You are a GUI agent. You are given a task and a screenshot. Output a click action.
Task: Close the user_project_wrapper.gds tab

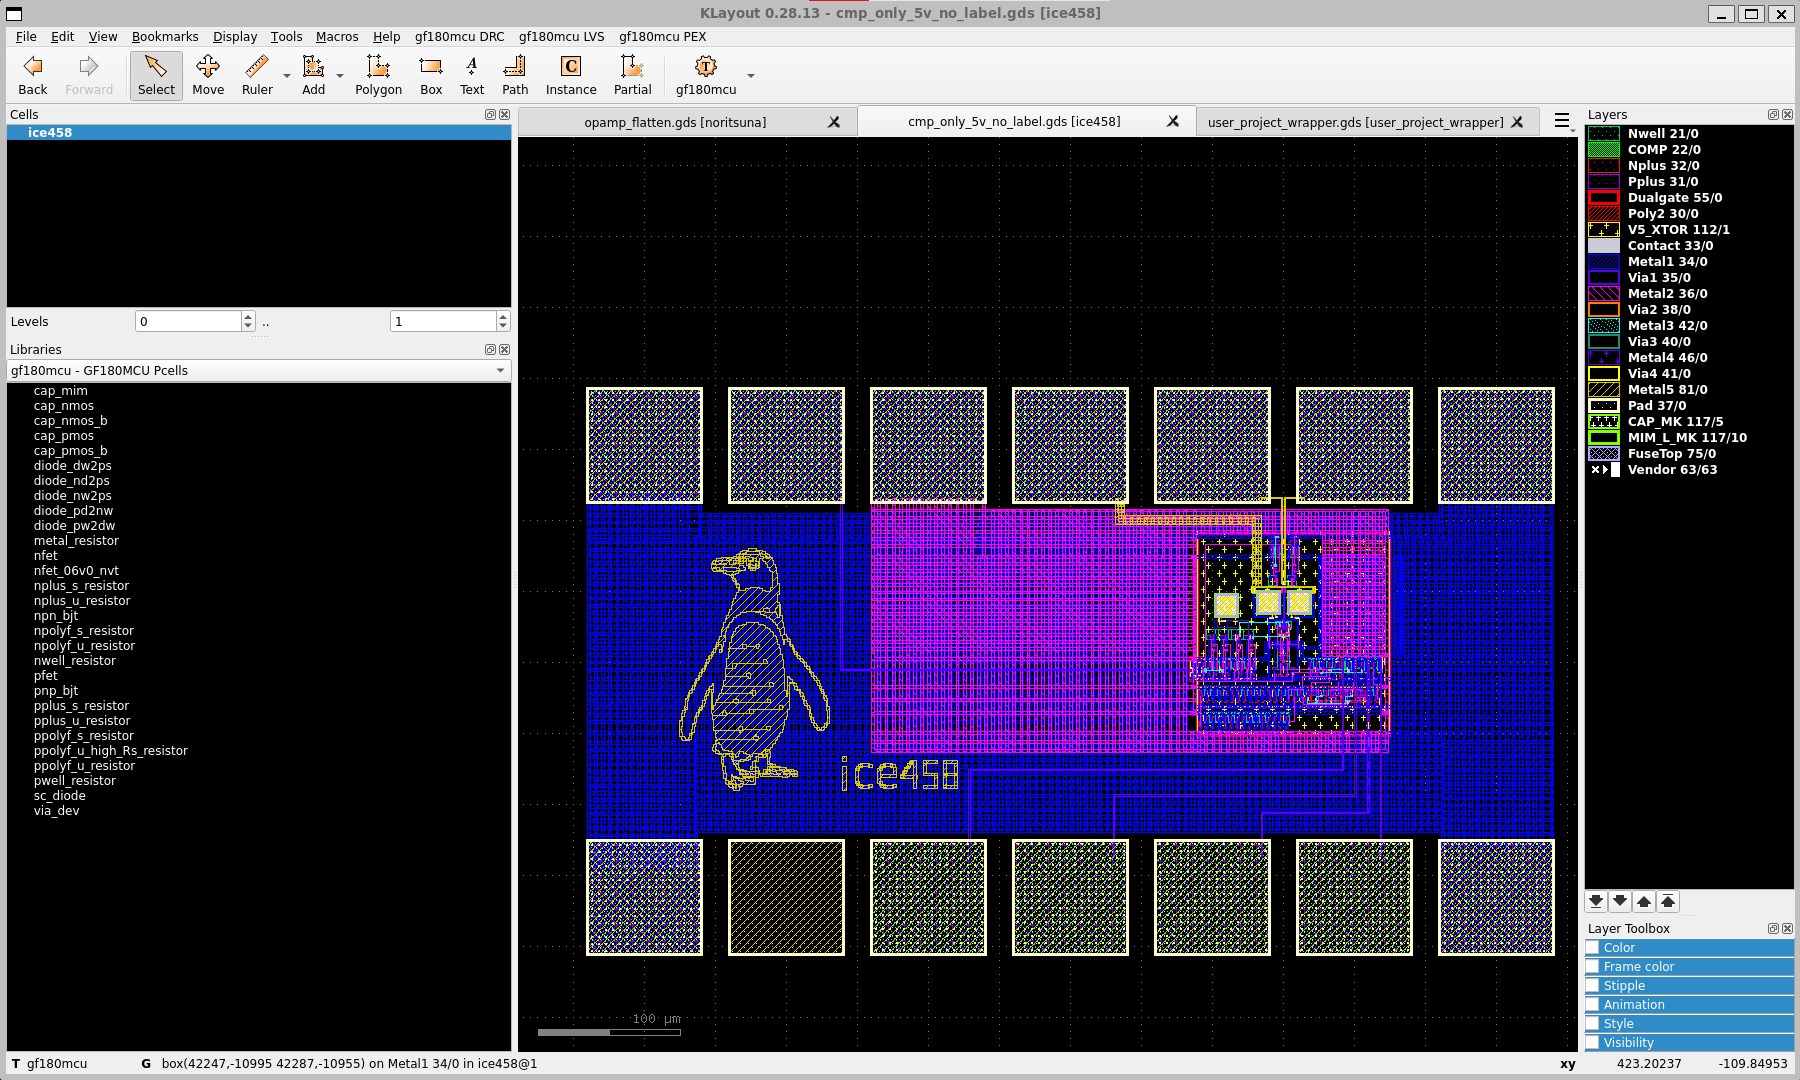[1517, 122]
